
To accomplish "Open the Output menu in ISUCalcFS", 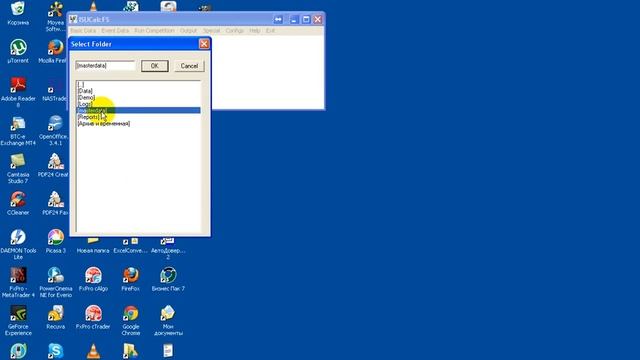I will click(188, 31).
